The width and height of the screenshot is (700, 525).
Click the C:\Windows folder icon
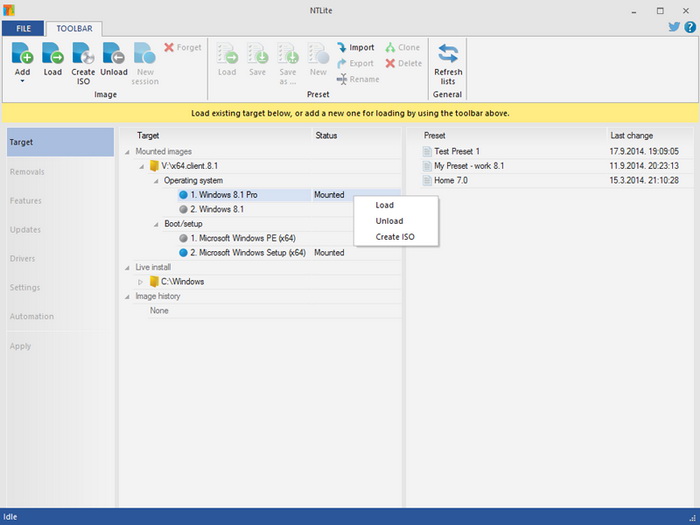(154, 282)
